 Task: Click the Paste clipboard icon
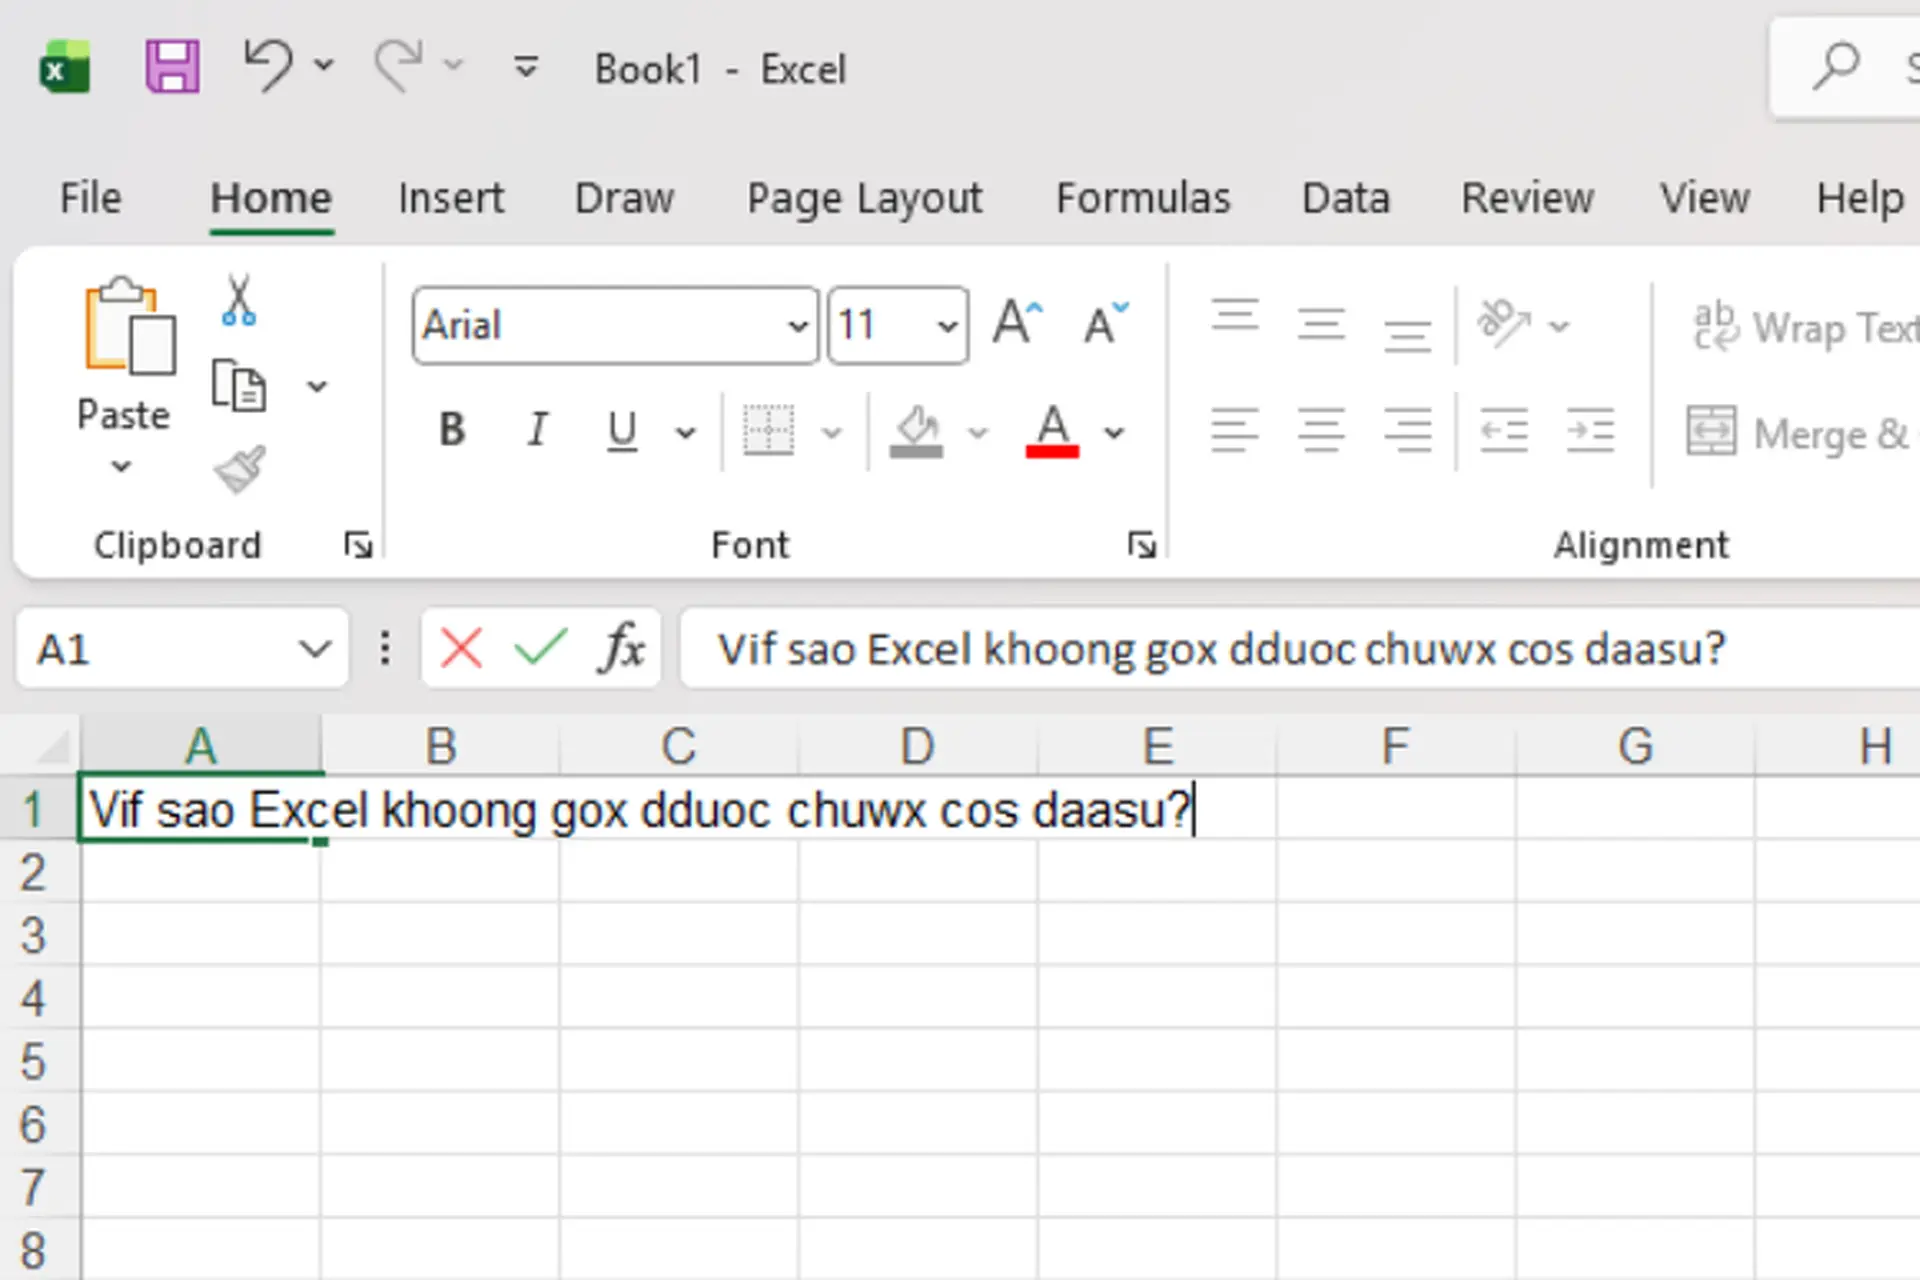(x=130, y=326)
